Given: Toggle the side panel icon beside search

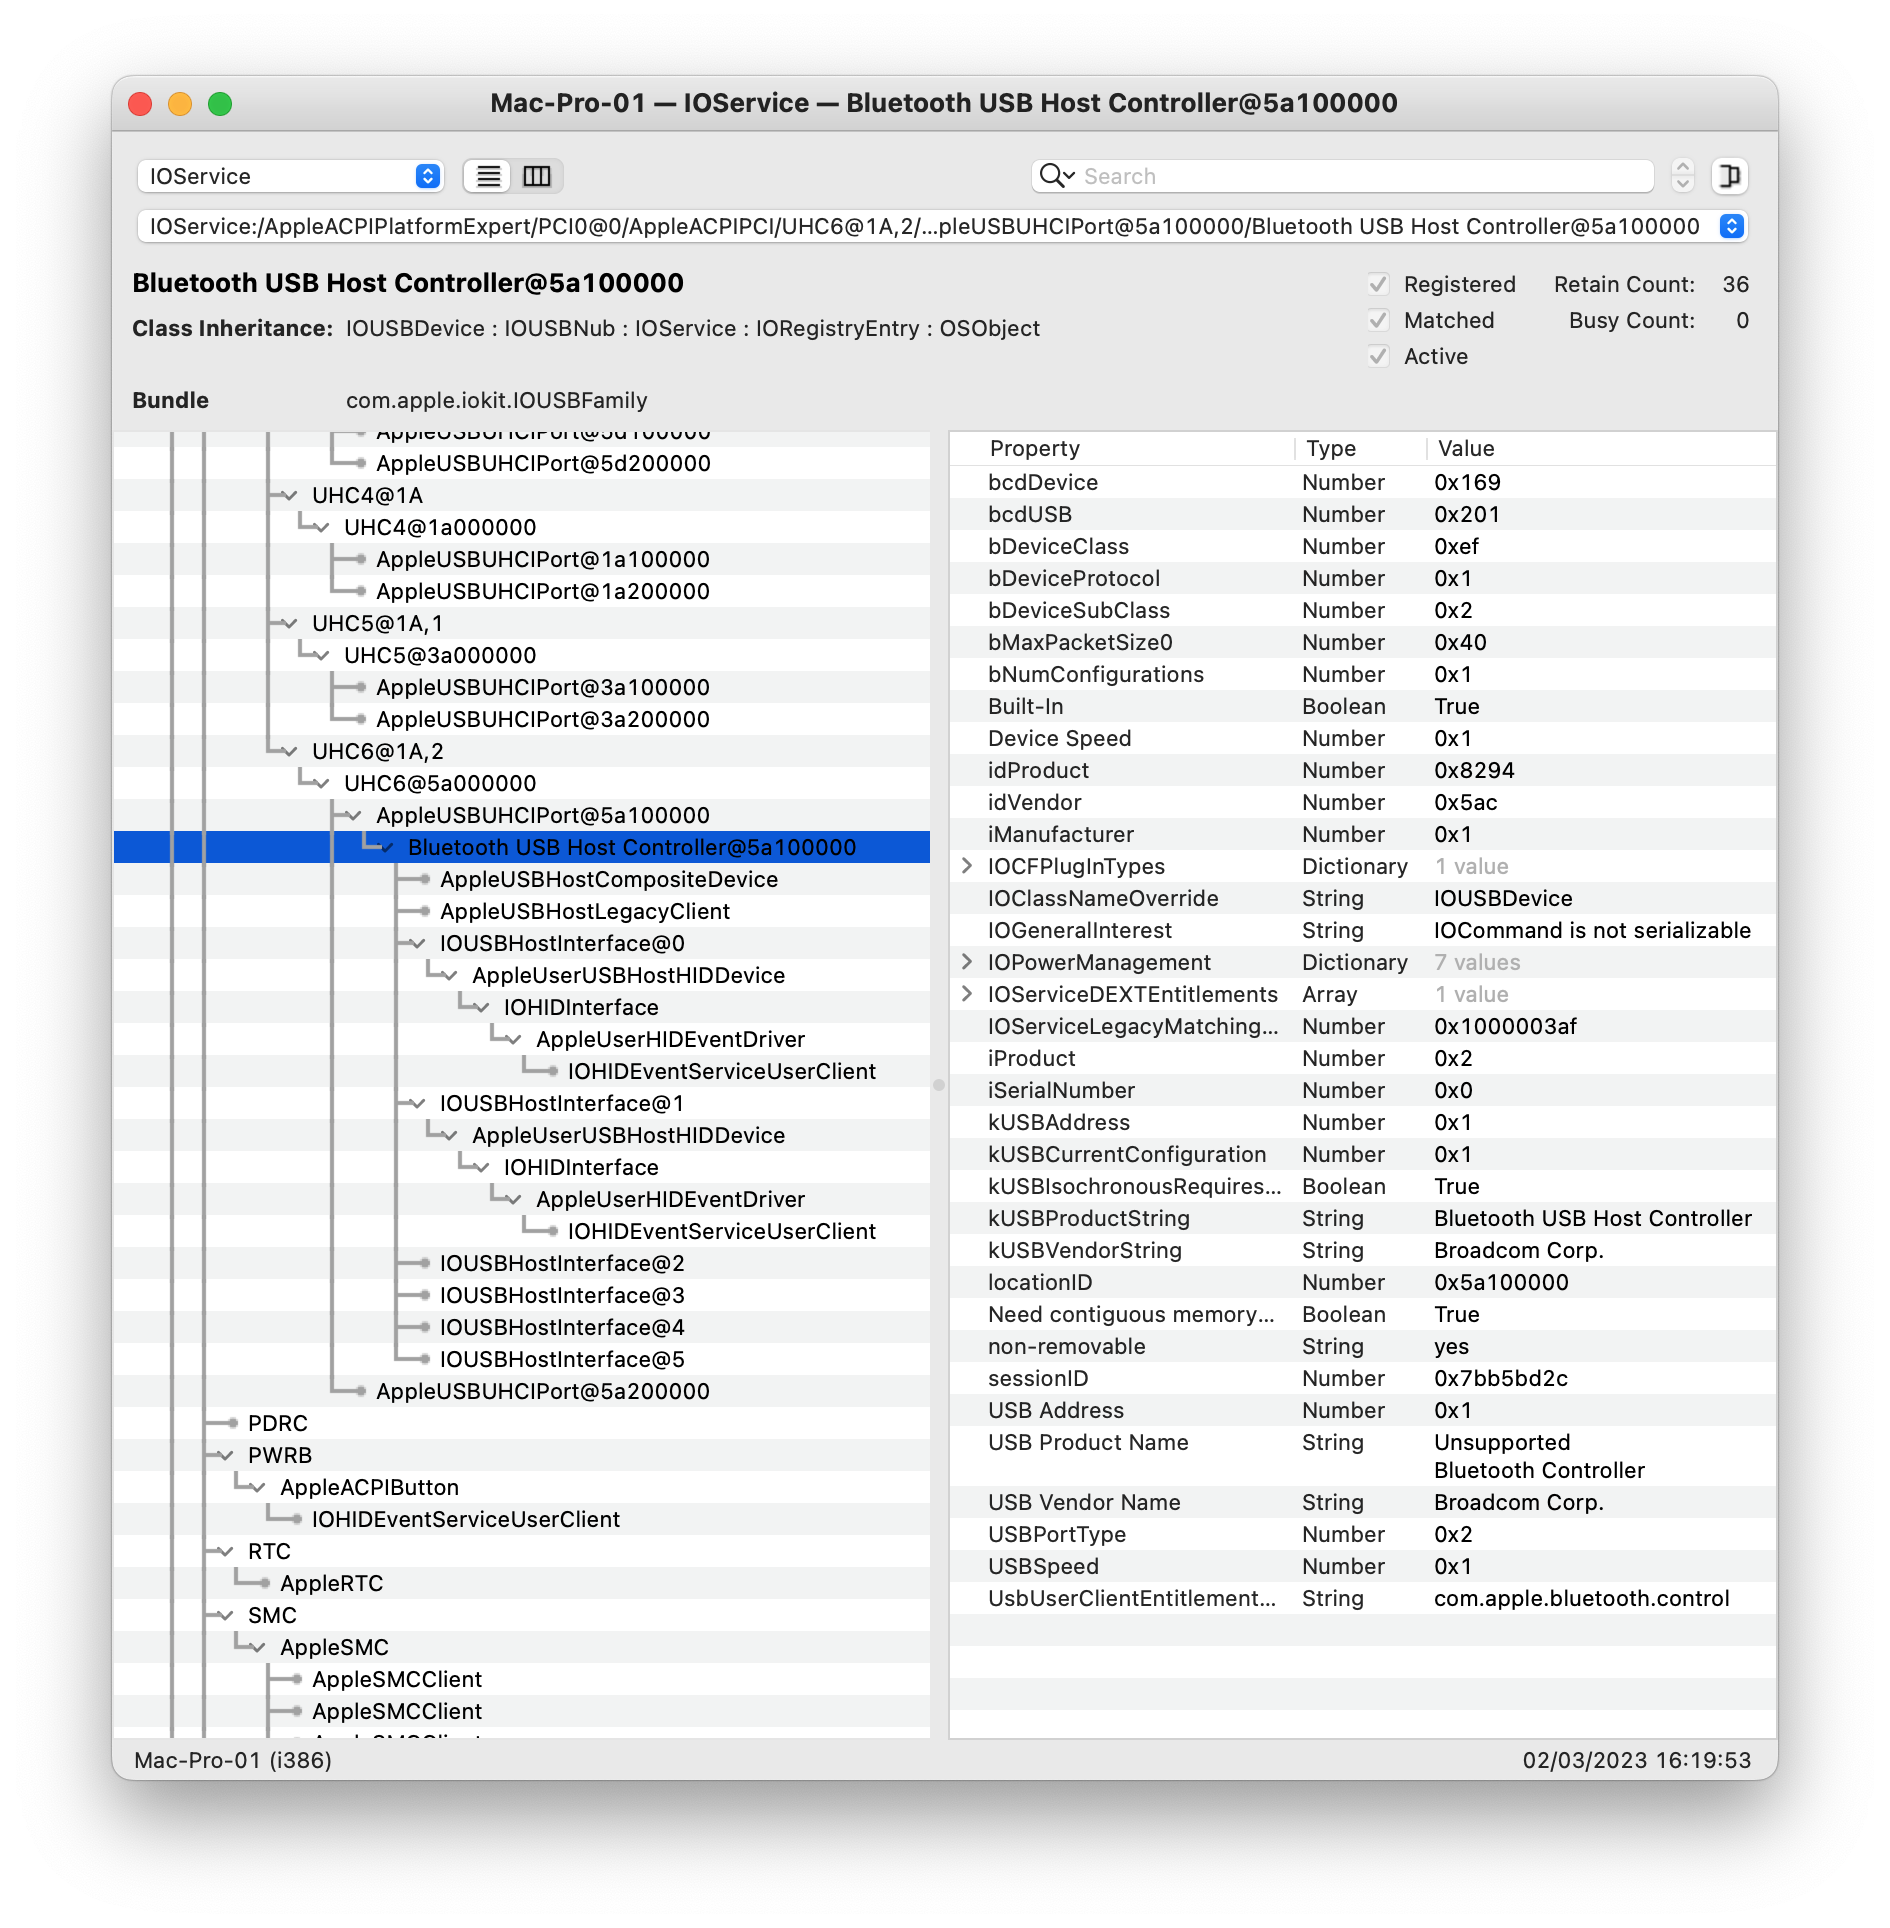Looking at the screenshot, I should [x=1729, y=177].
